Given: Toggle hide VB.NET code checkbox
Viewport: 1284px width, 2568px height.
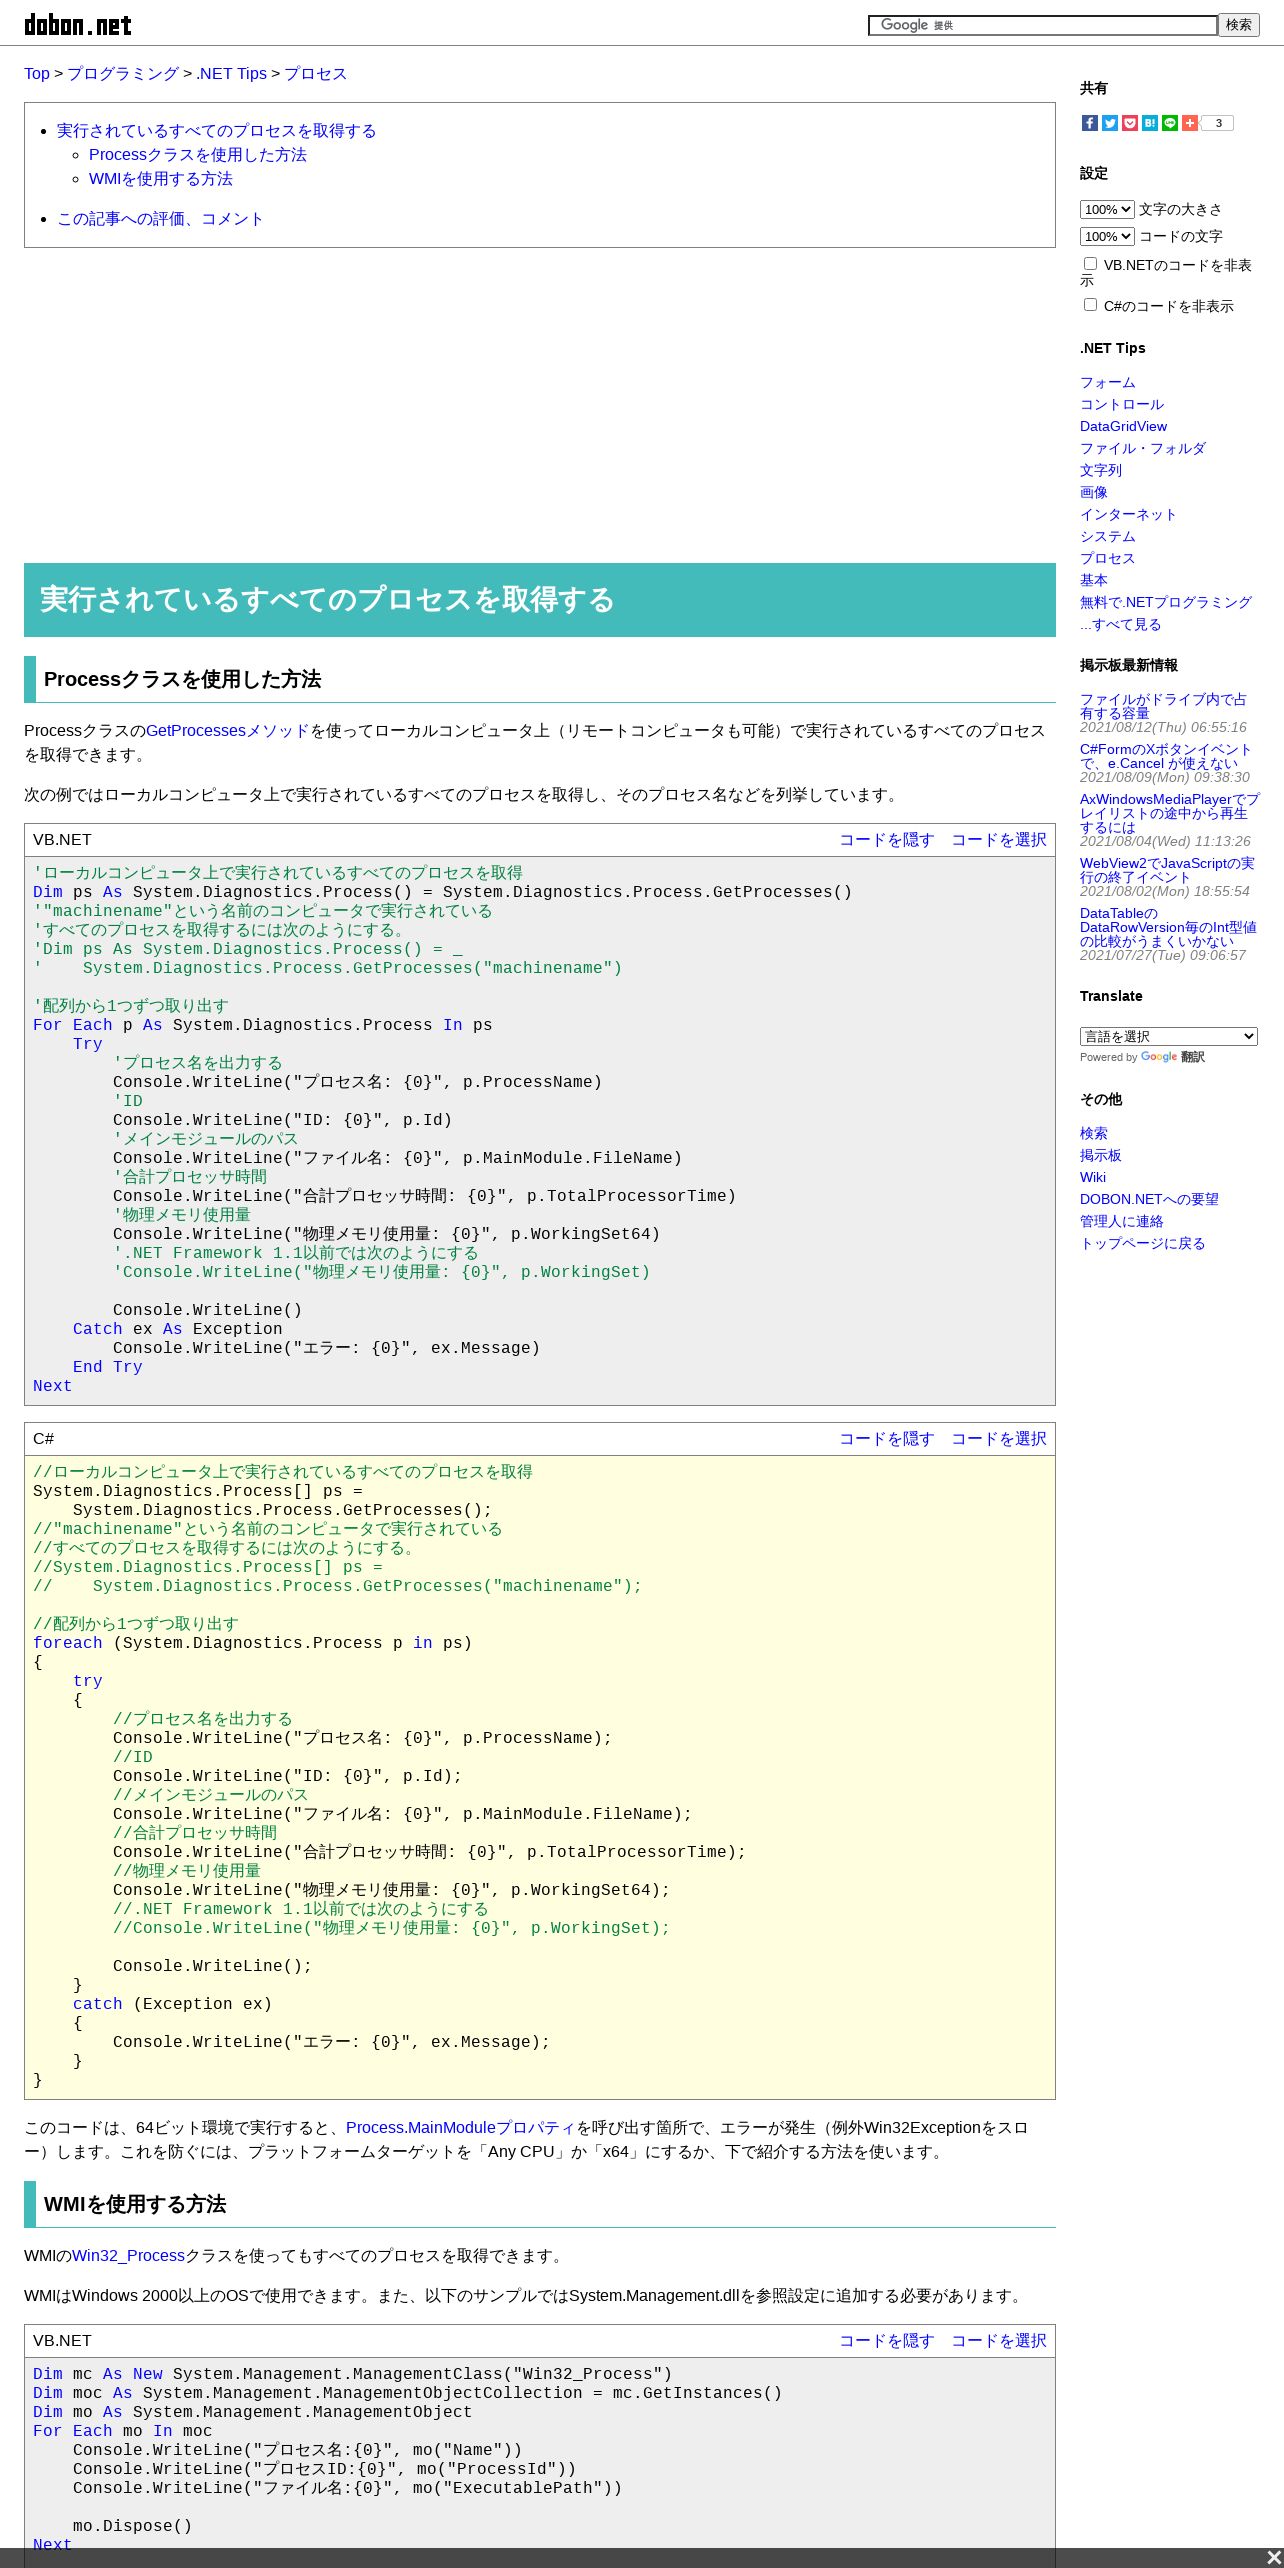Looking at the screenshot, I should pyautogui.click(x=1090, y=264).
